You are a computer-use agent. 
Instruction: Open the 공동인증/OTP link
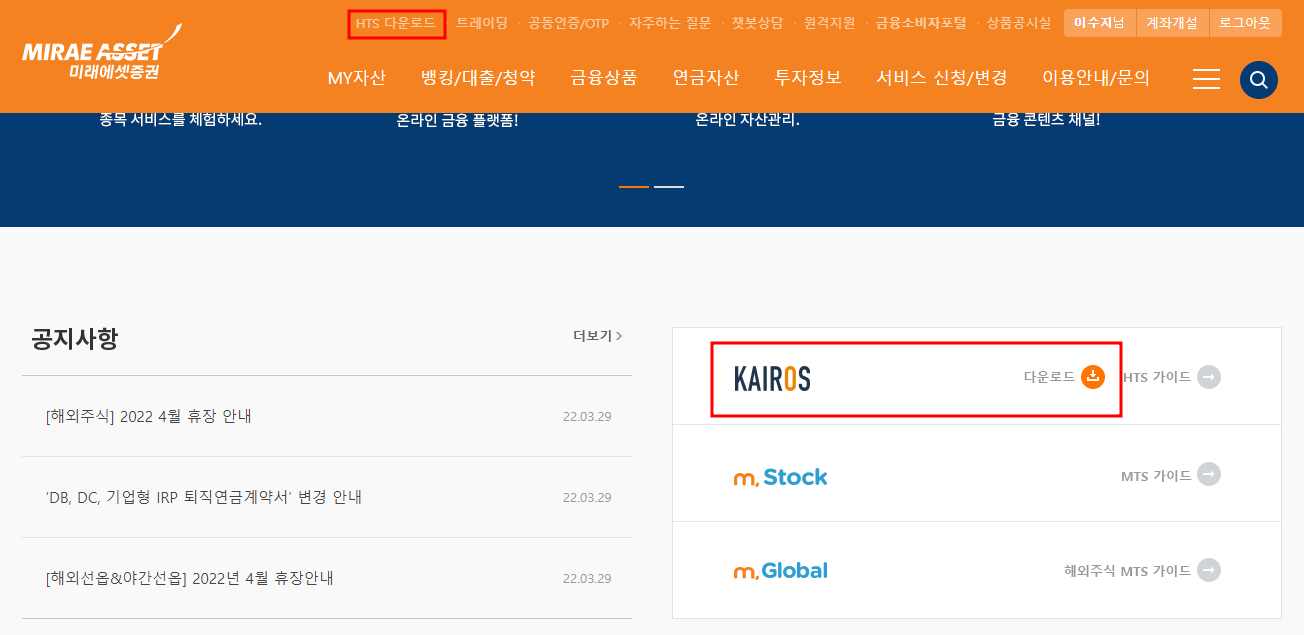(x=568, y=23)
